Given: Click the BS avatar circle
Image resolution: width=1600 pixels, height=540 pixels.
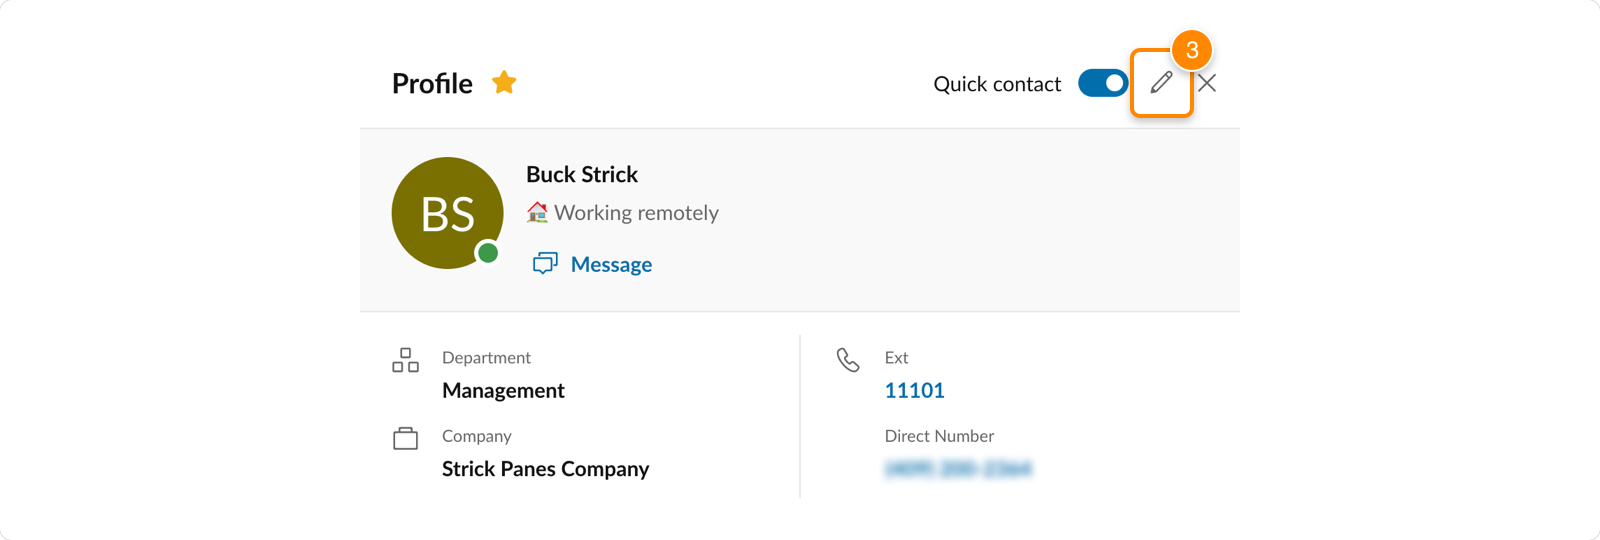Looking at the screenshot, I should (x=447, y=213).
